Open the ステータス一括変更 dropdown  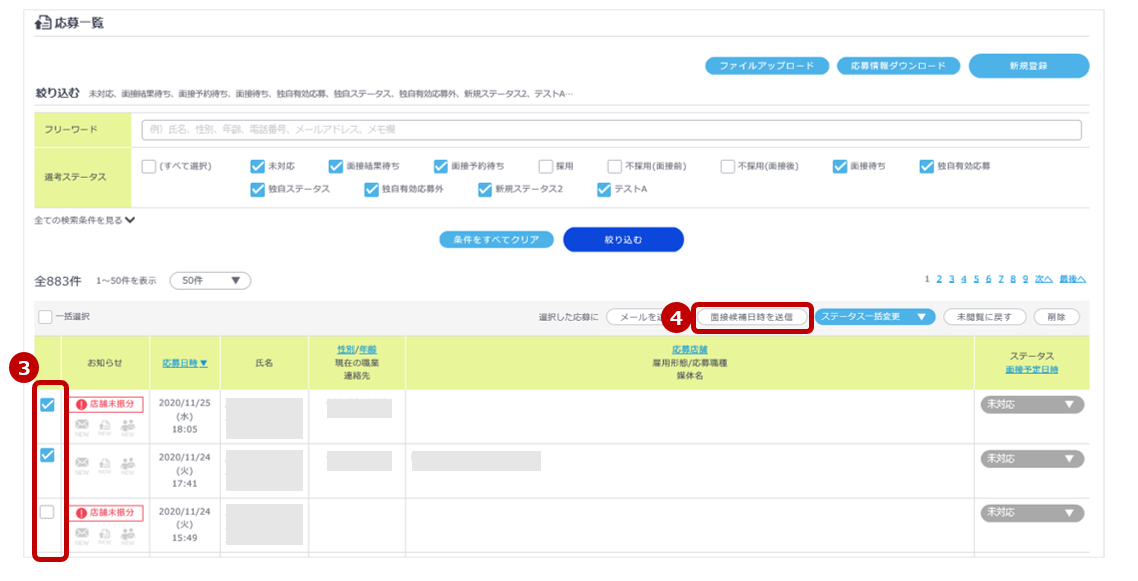point(874,317)
